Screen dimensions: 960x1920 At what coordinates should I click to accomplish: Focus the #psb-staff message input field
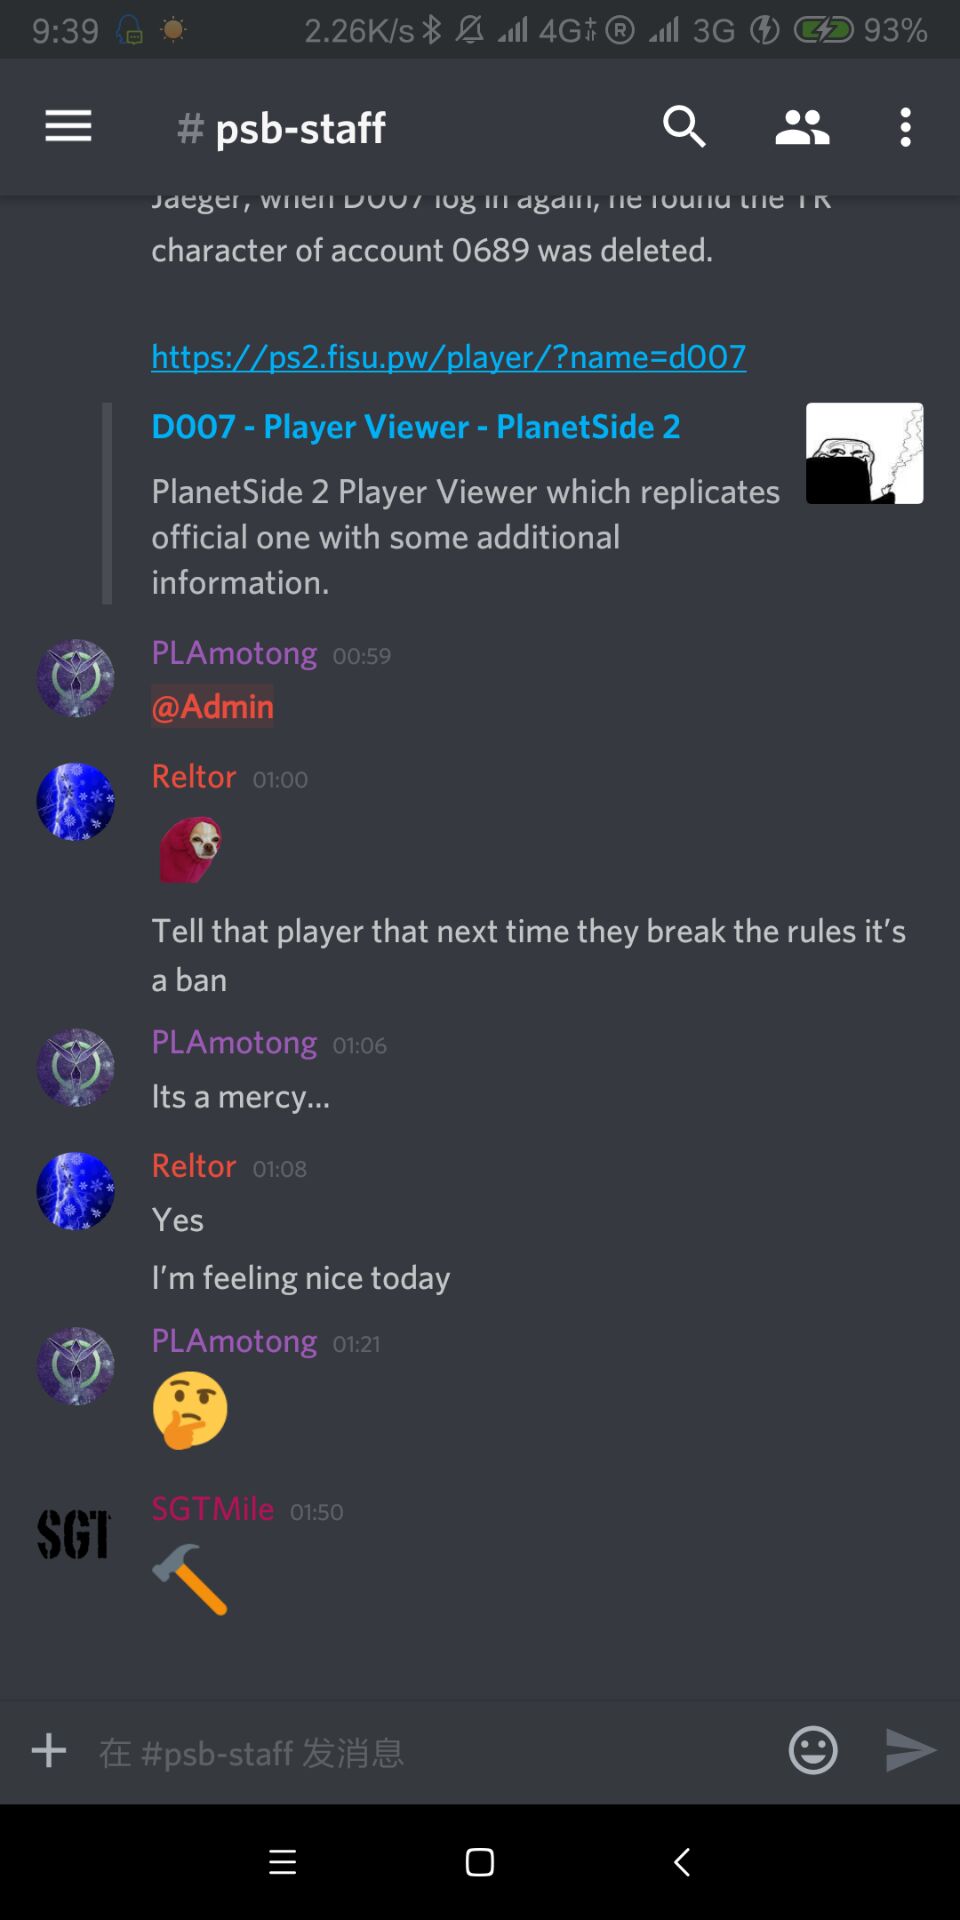[430, 1752]
